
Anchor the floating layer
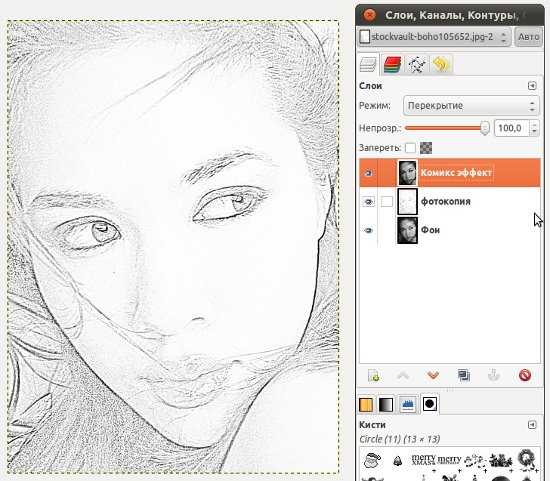[x=494, y=376]
